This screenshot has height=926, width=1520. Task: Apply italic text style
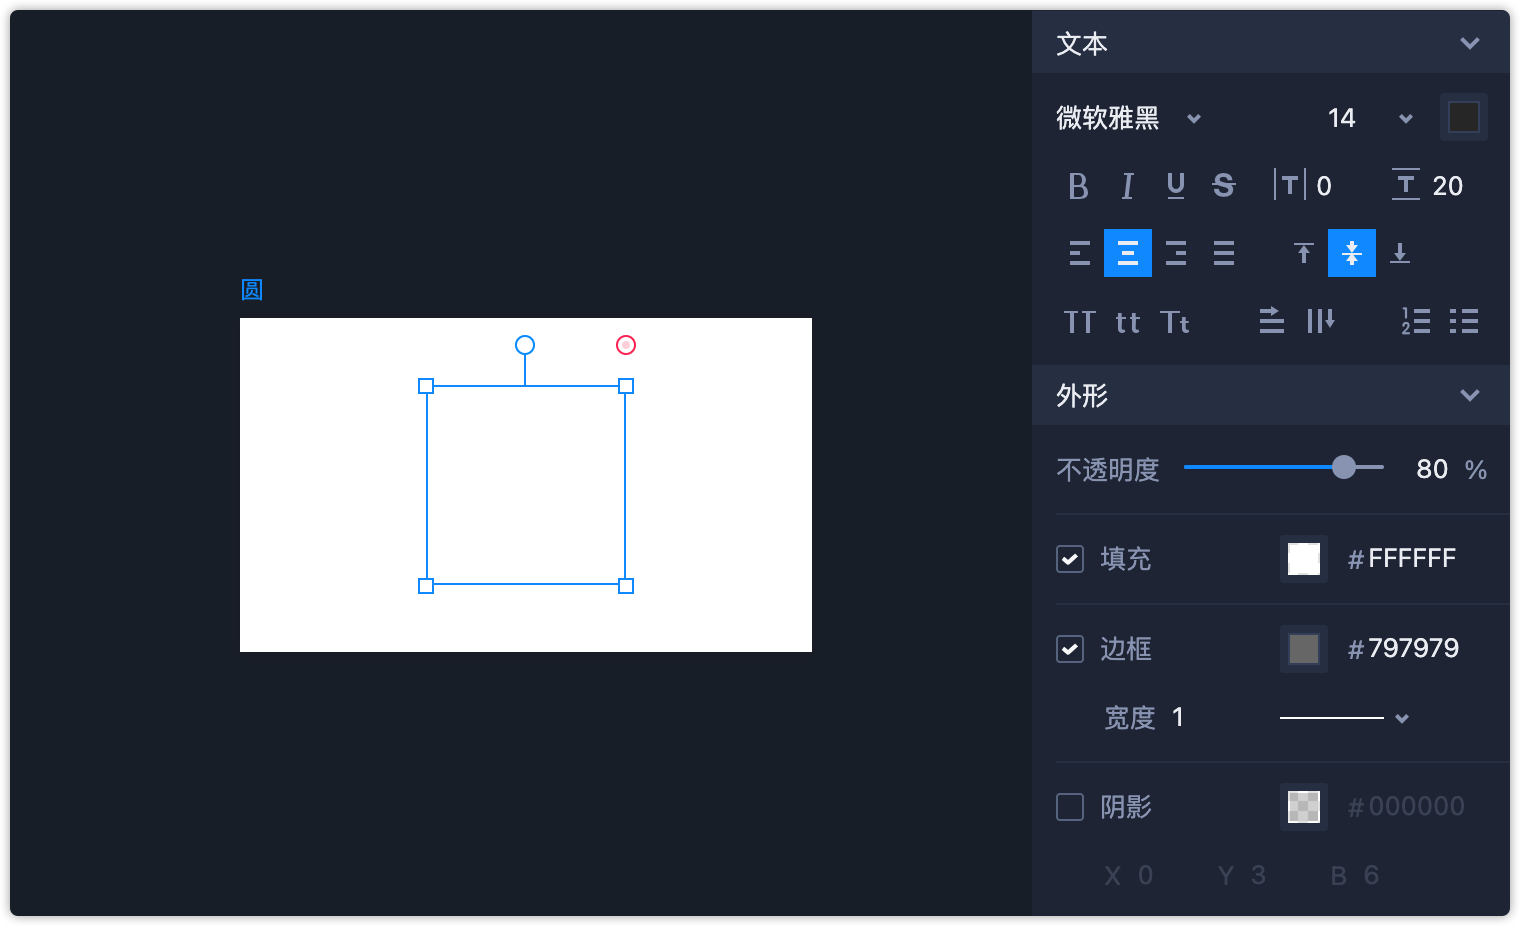coord(1127,186)
